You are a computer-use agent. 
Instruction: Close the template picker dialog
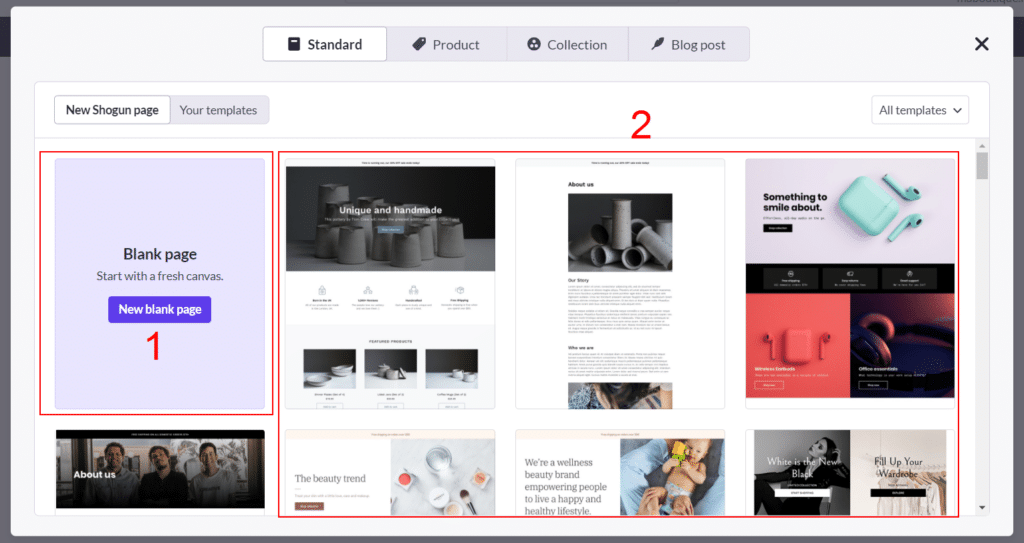[981, 44]
